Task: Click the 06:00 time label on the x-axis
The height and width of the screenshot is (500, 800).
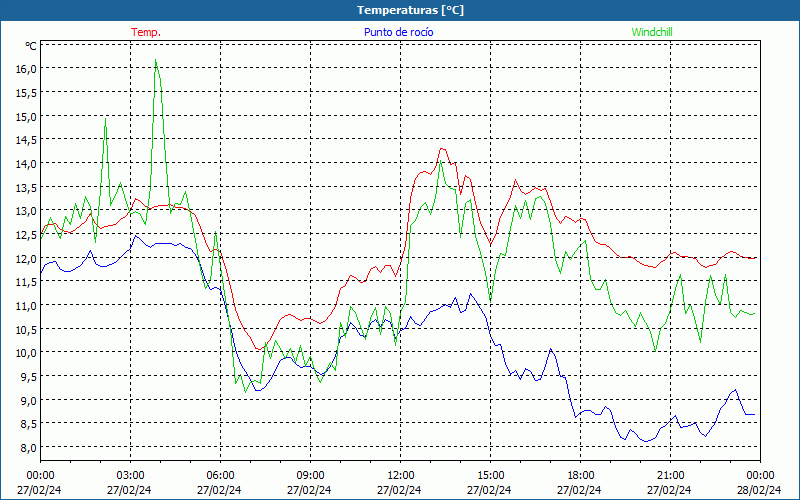Action: [220, 476]
